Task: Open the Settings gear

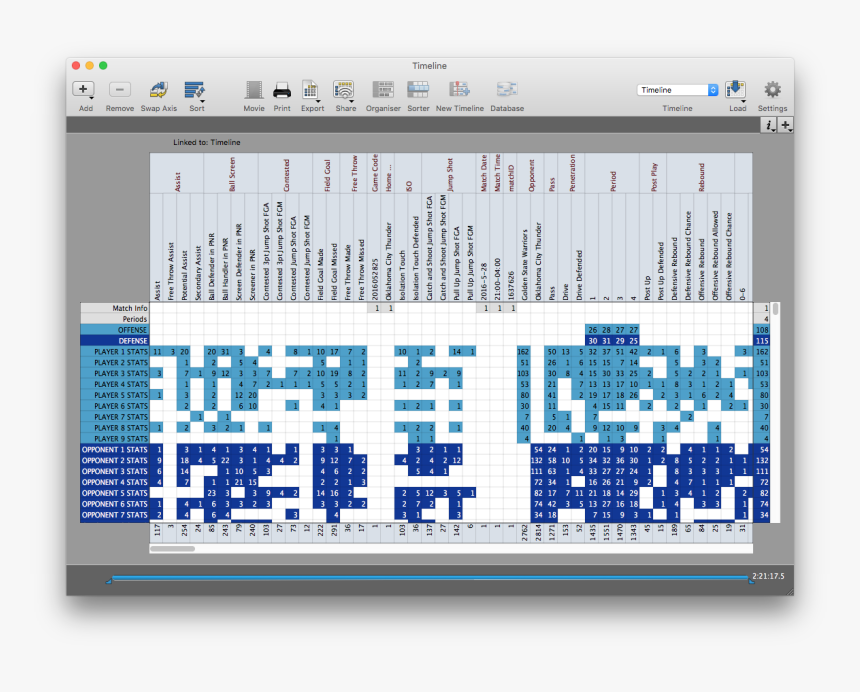Action: (x=772, y=90)
